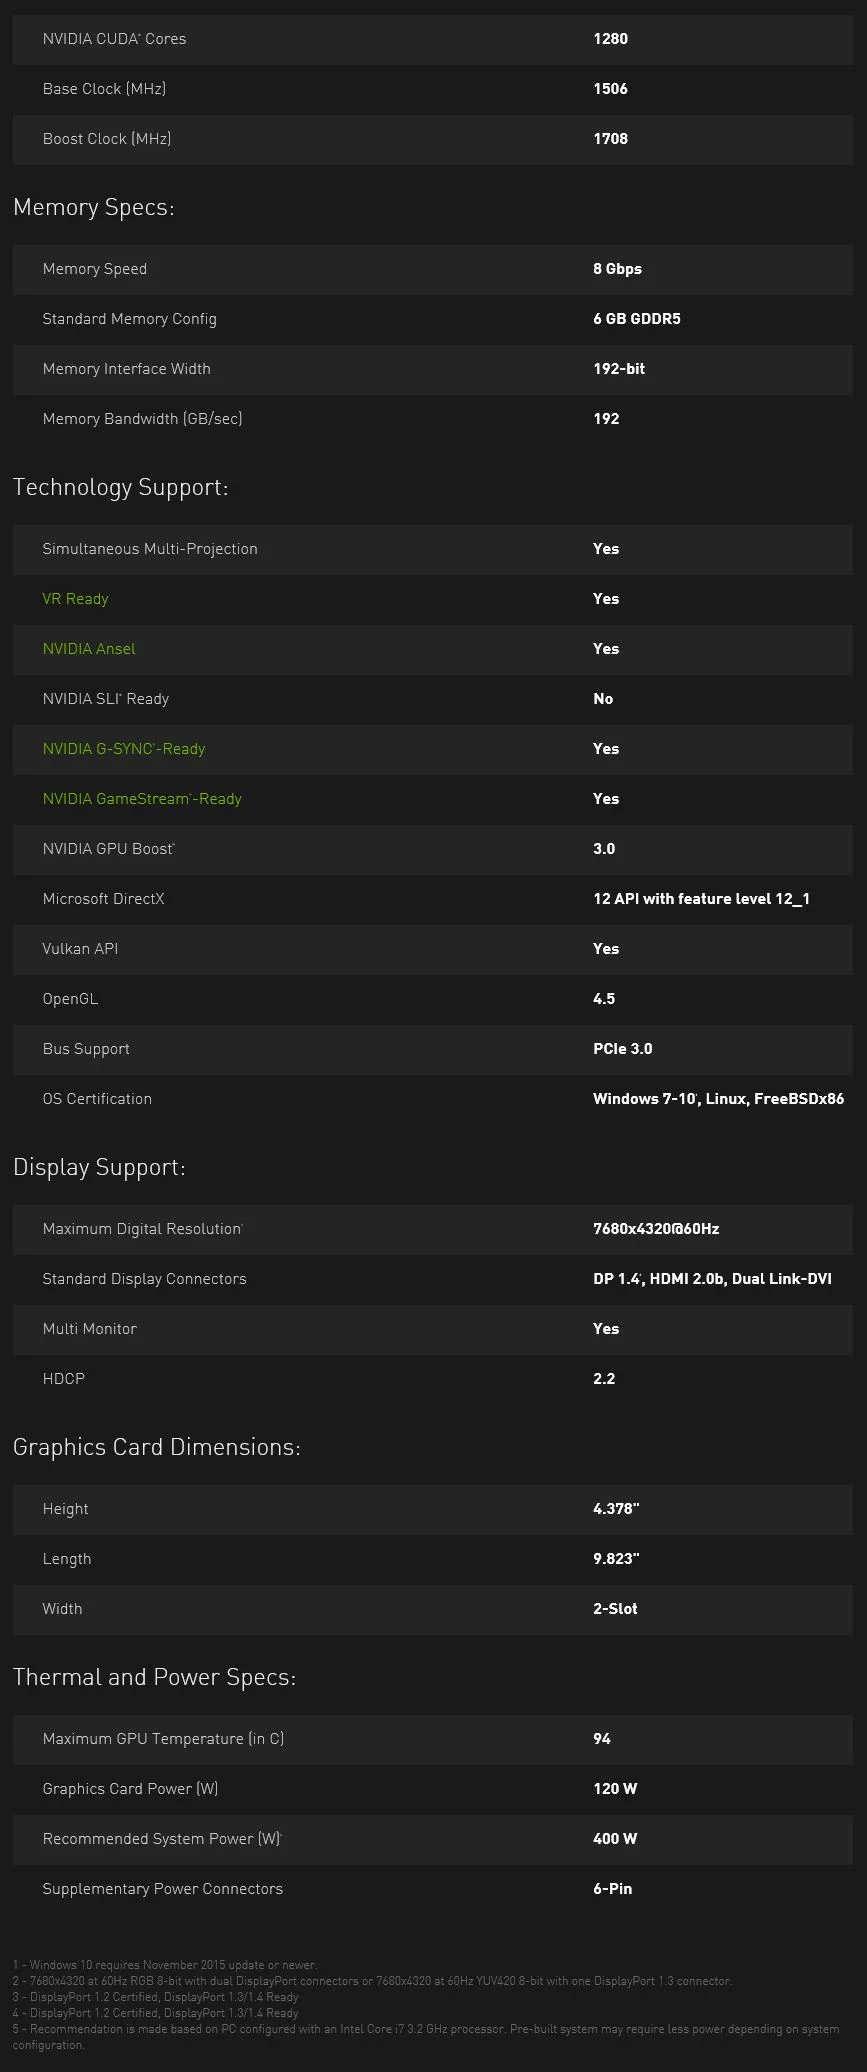The width and height of the screenshot is (867, 2072).
Task: Select the card Length value 9.823"
Action: coord(616,1559)
